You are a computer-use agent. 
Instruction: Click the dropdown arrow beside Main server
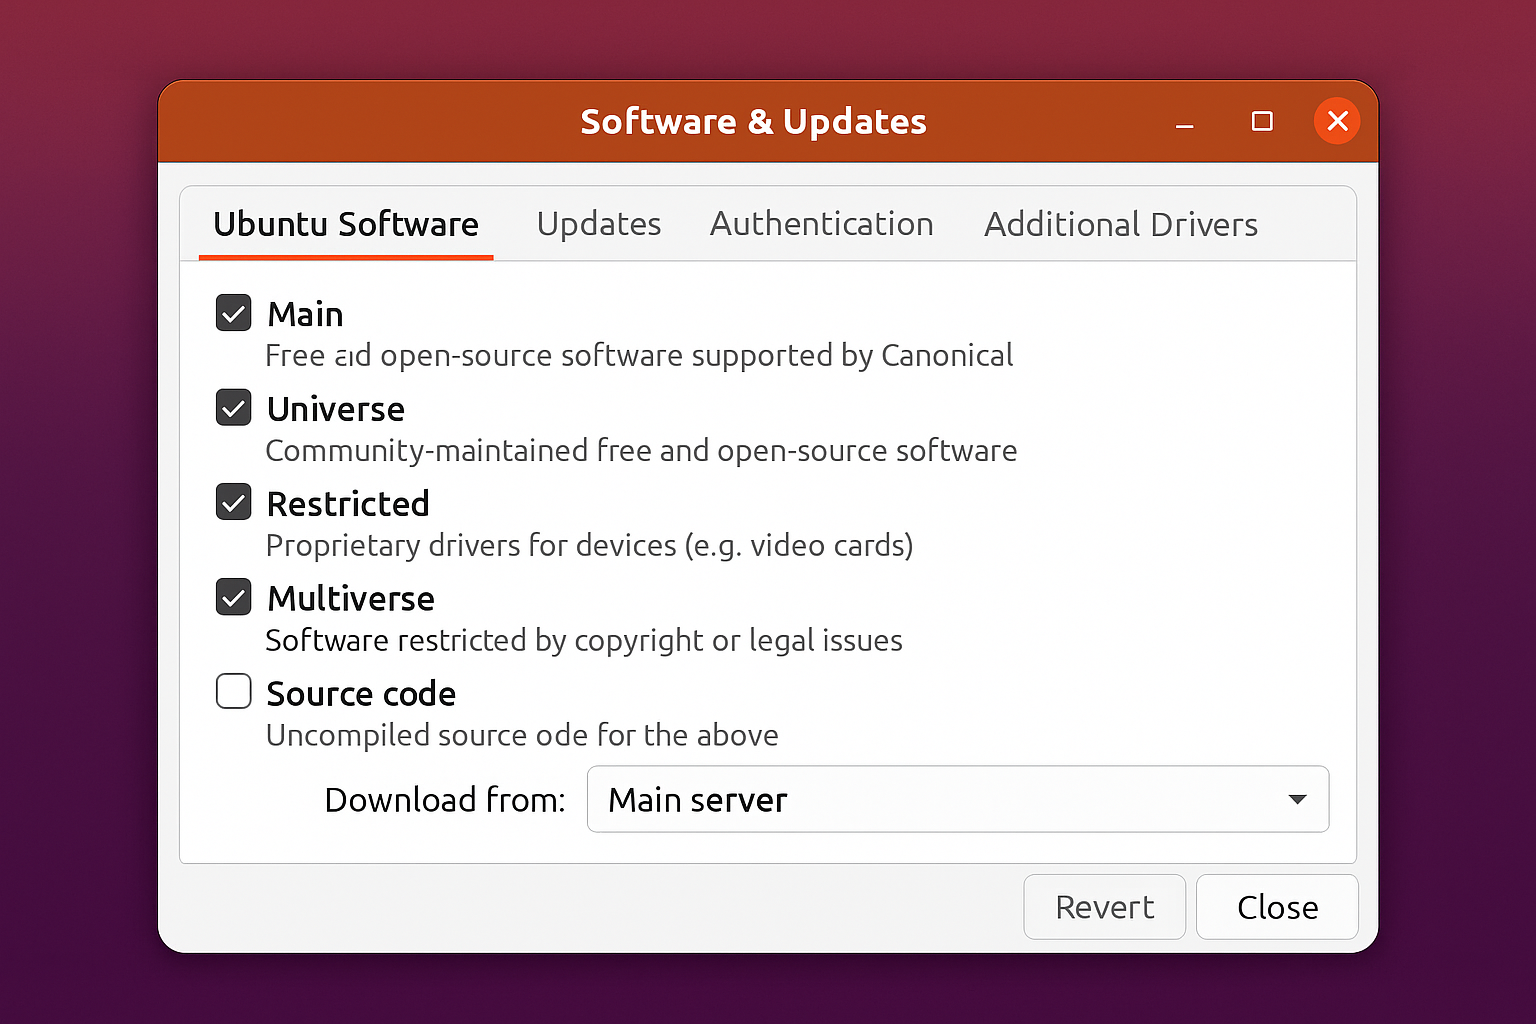point(1297,799)
